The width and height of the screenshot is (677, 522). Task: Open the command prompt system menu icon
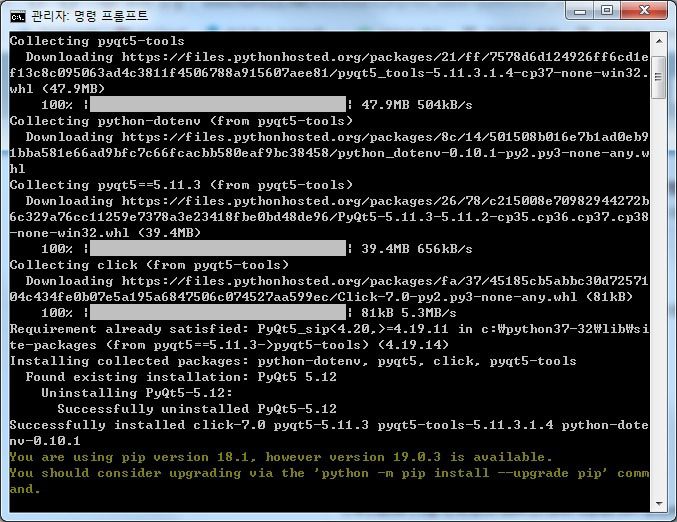18,17
